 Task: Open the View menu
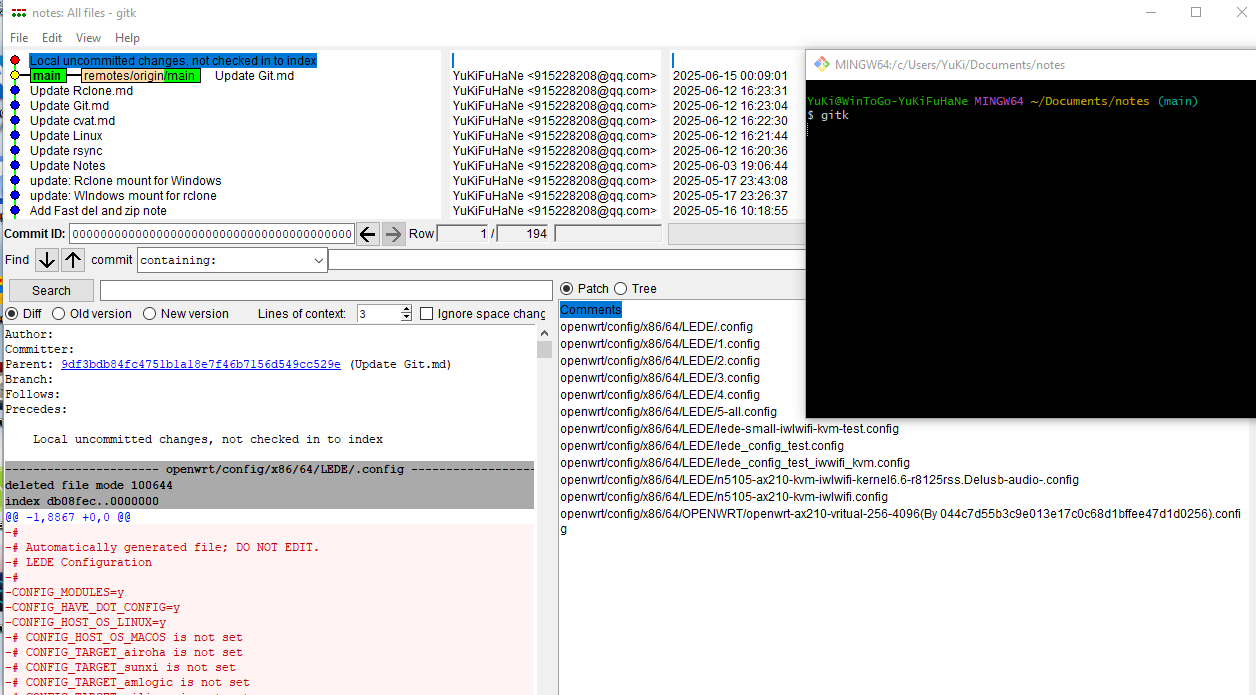point(88,38)
